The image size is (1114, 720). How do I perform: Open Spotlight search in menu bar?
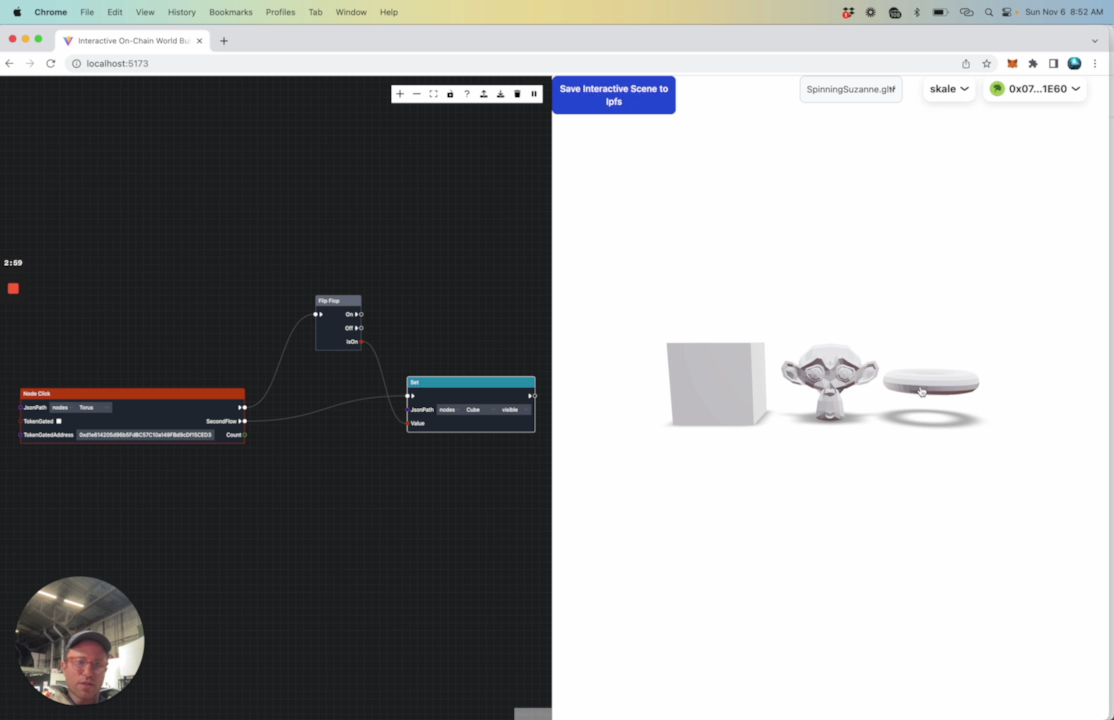tap(988, 12)
